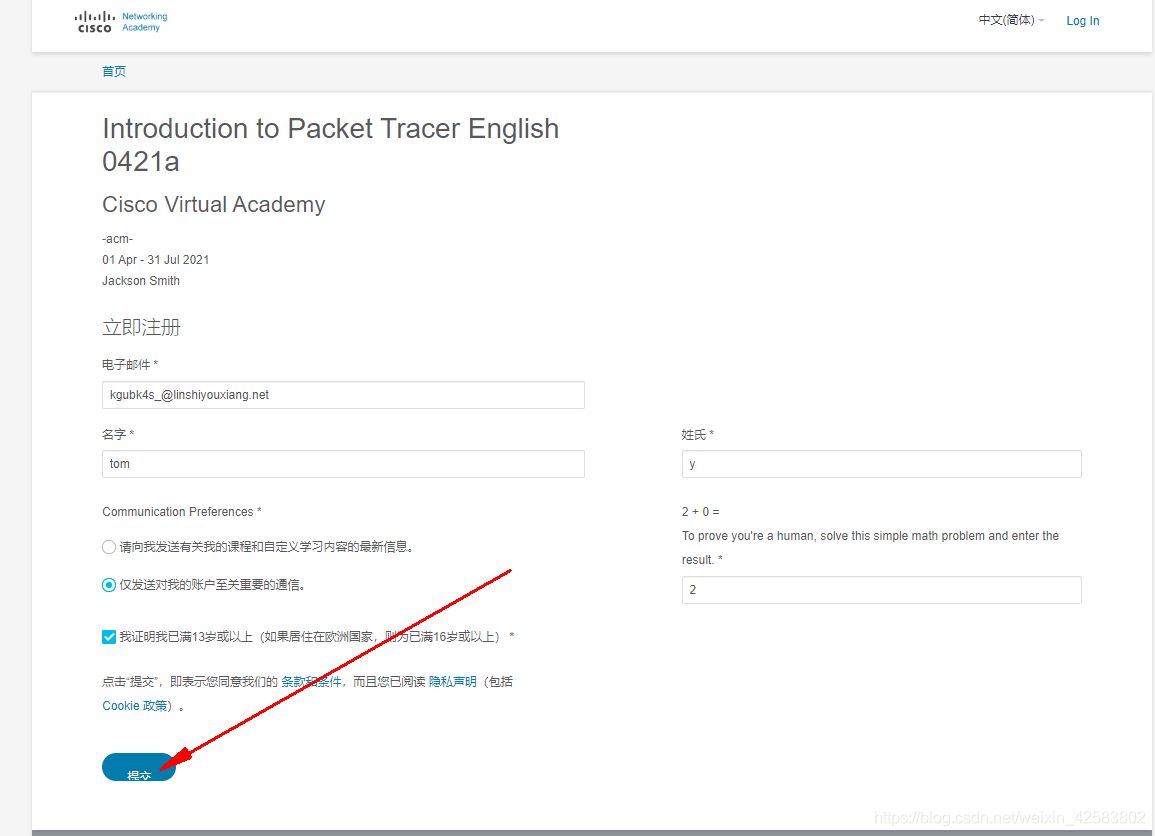Go to the 首页 breadcrumb link

pyautogui.click(x=113, y=71)
